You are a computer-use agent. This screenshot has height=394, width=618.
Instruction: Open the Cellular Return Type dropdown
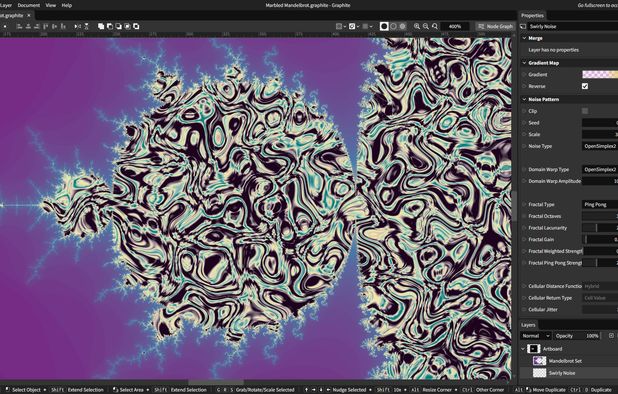pyautogui.click(x=600, y=298)
